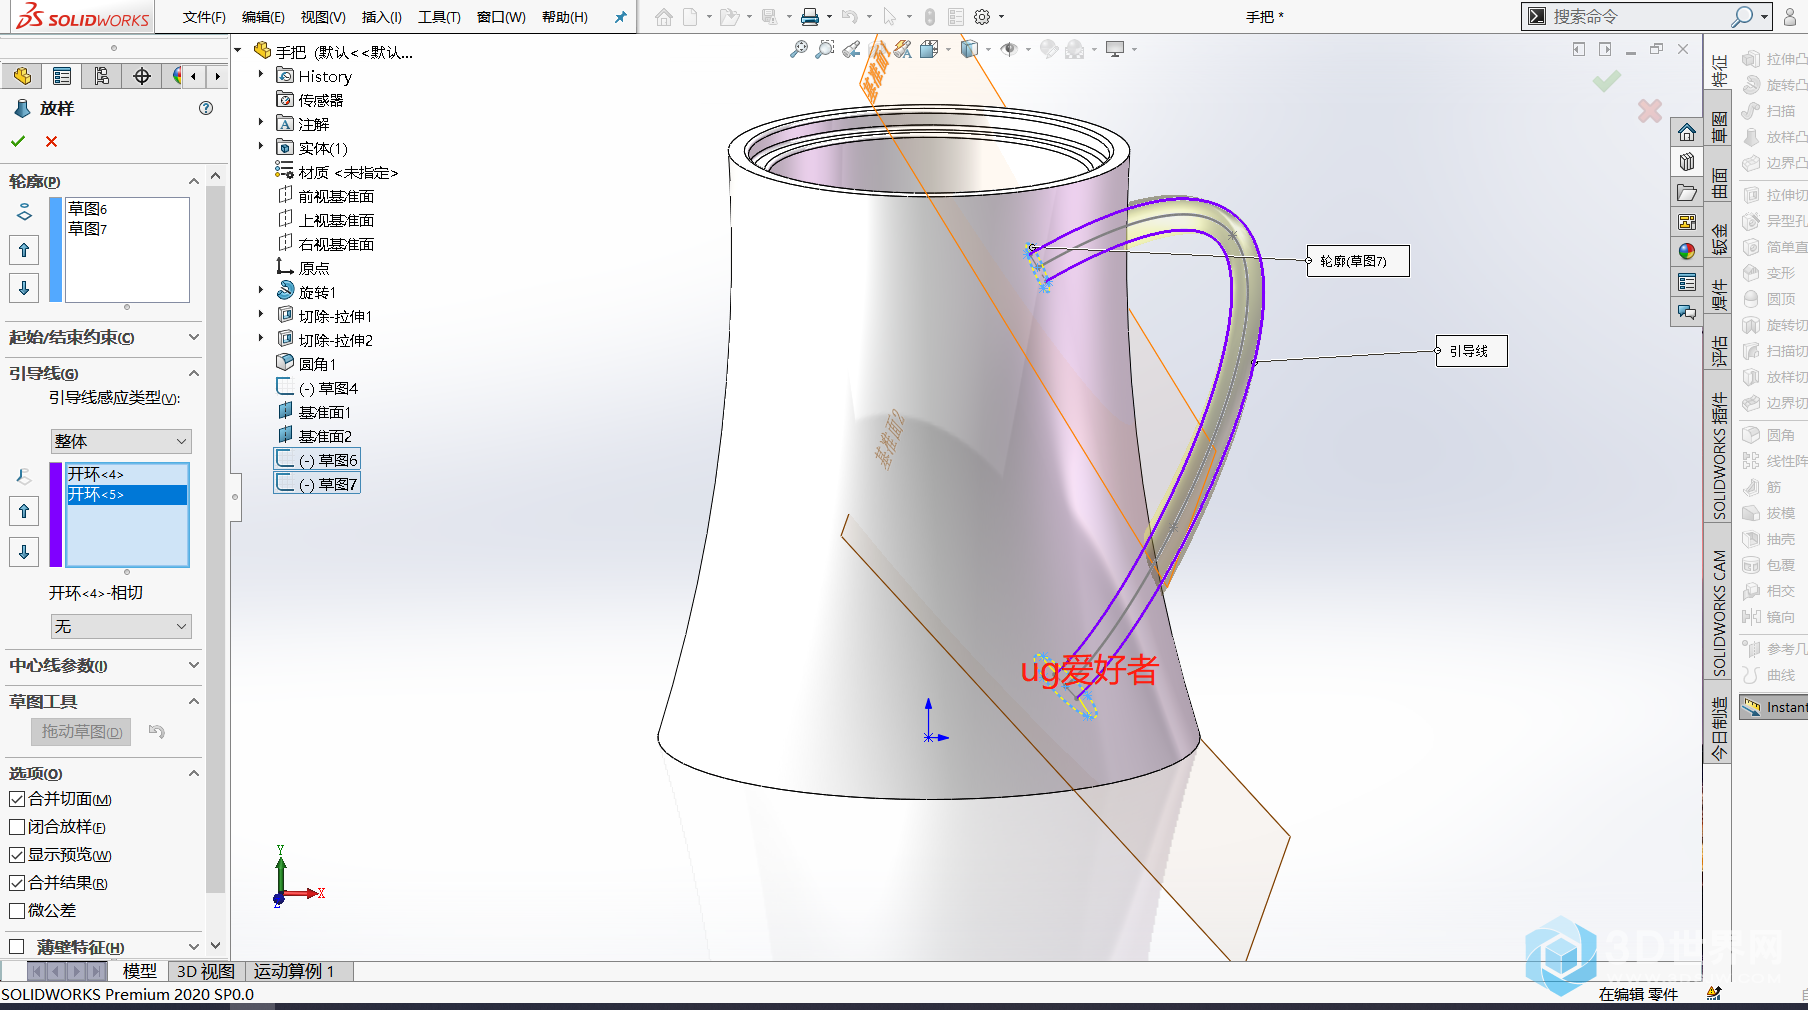Open the 编辑(E) menu
Viewport: 1808px width, 1010px height.
(x=263, y=17)
